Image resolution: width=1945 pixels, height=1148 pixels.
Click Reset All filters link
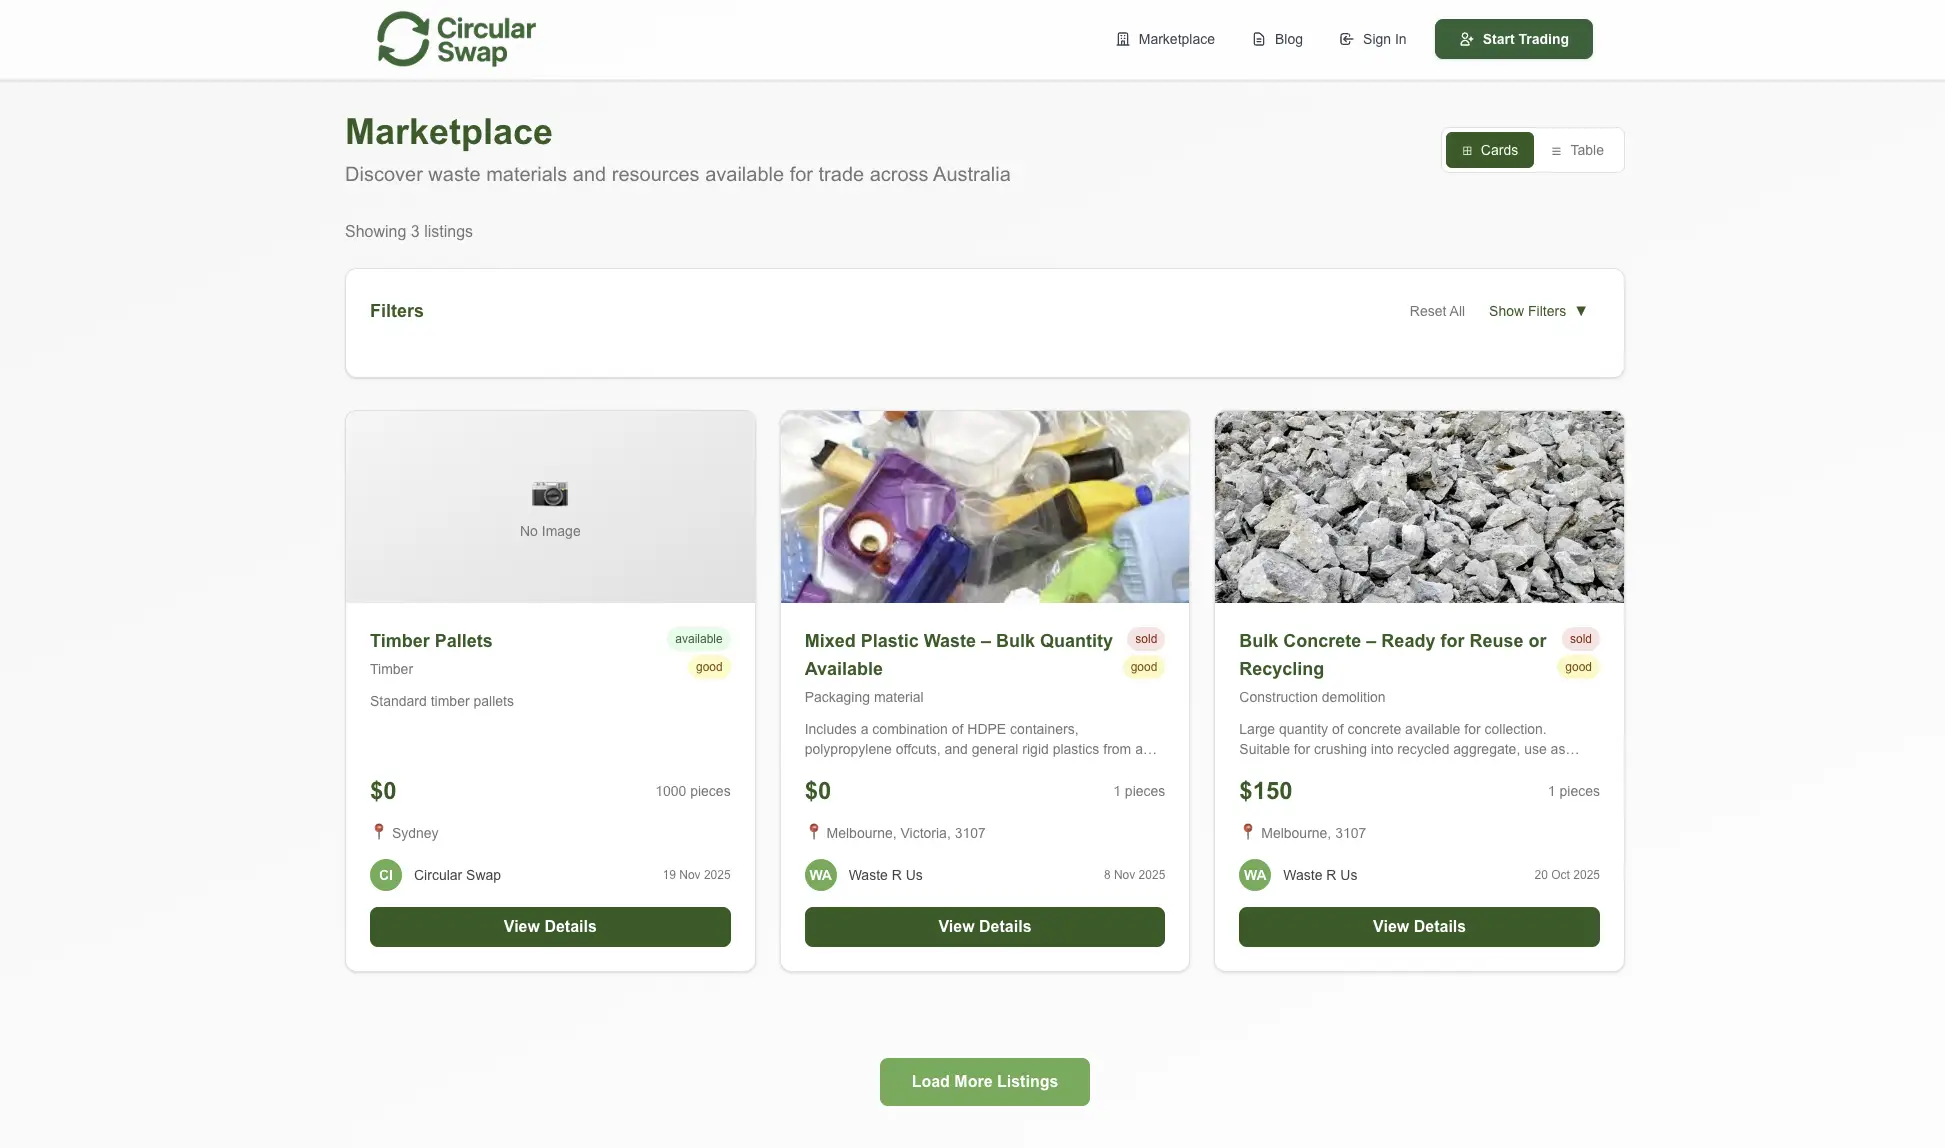pyautogui.click(x=1437, y=311)
